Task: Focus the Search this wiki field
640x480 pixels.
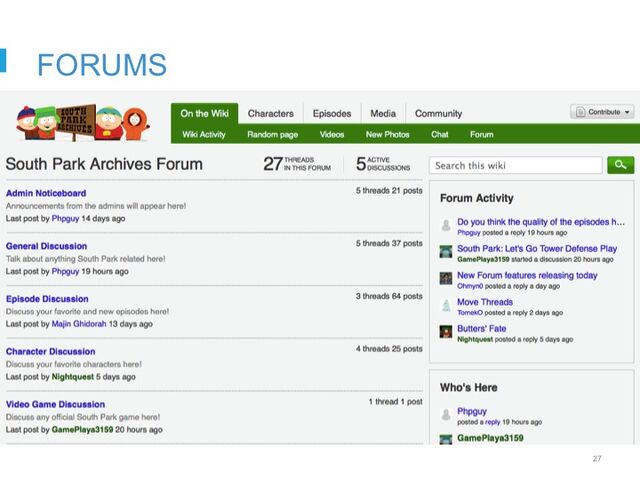Action: tap(516, 165)
